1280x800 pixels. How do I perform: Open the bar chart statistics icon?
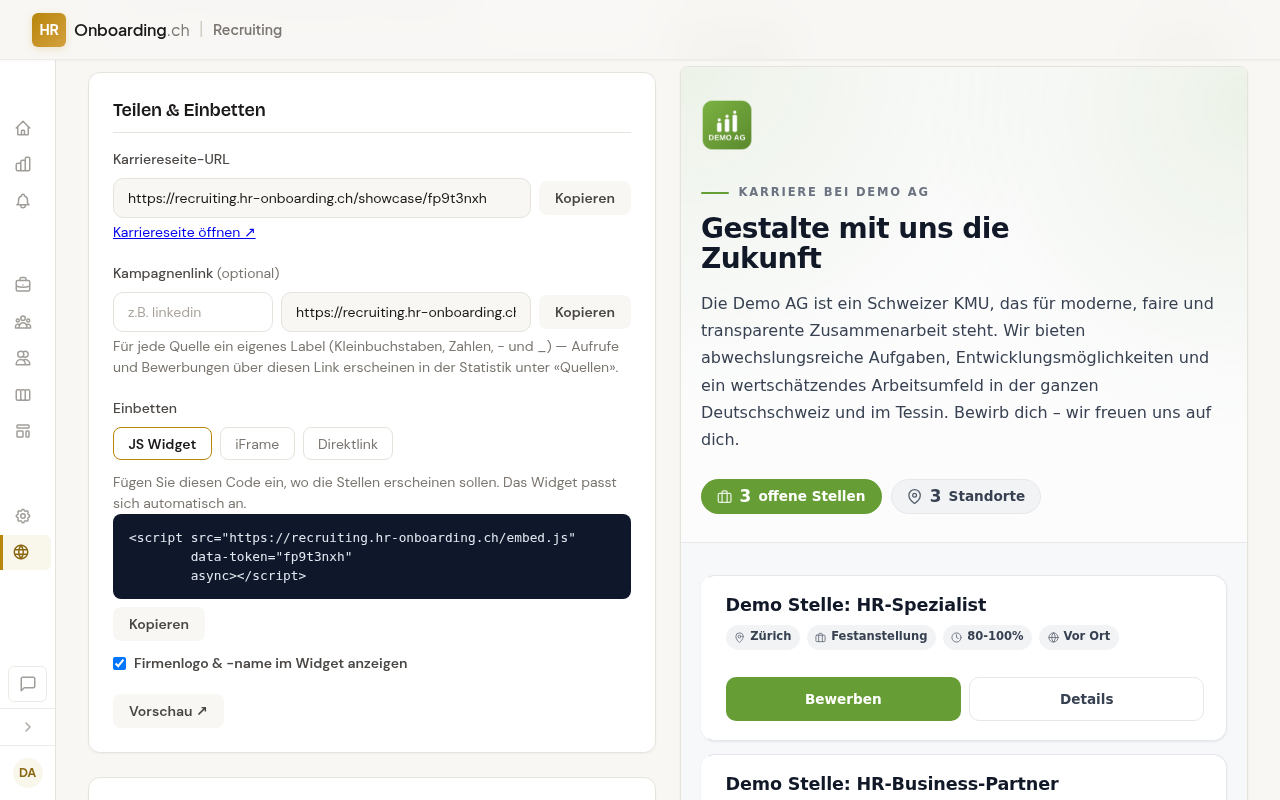[23, 164]
